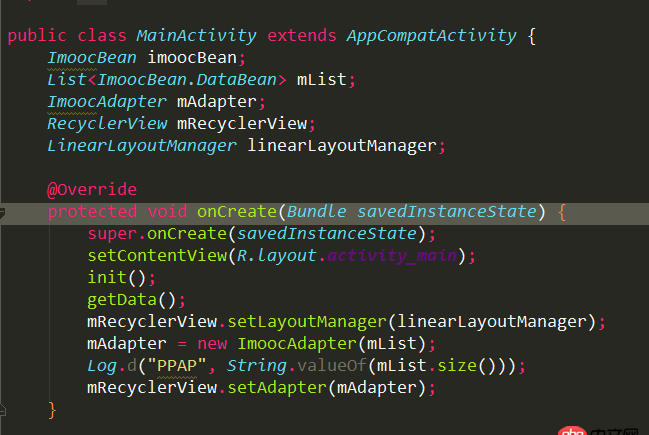Click the ImoocBean type in the field declaration
Viewport: 649px width, 435px height.
(91, 58)
